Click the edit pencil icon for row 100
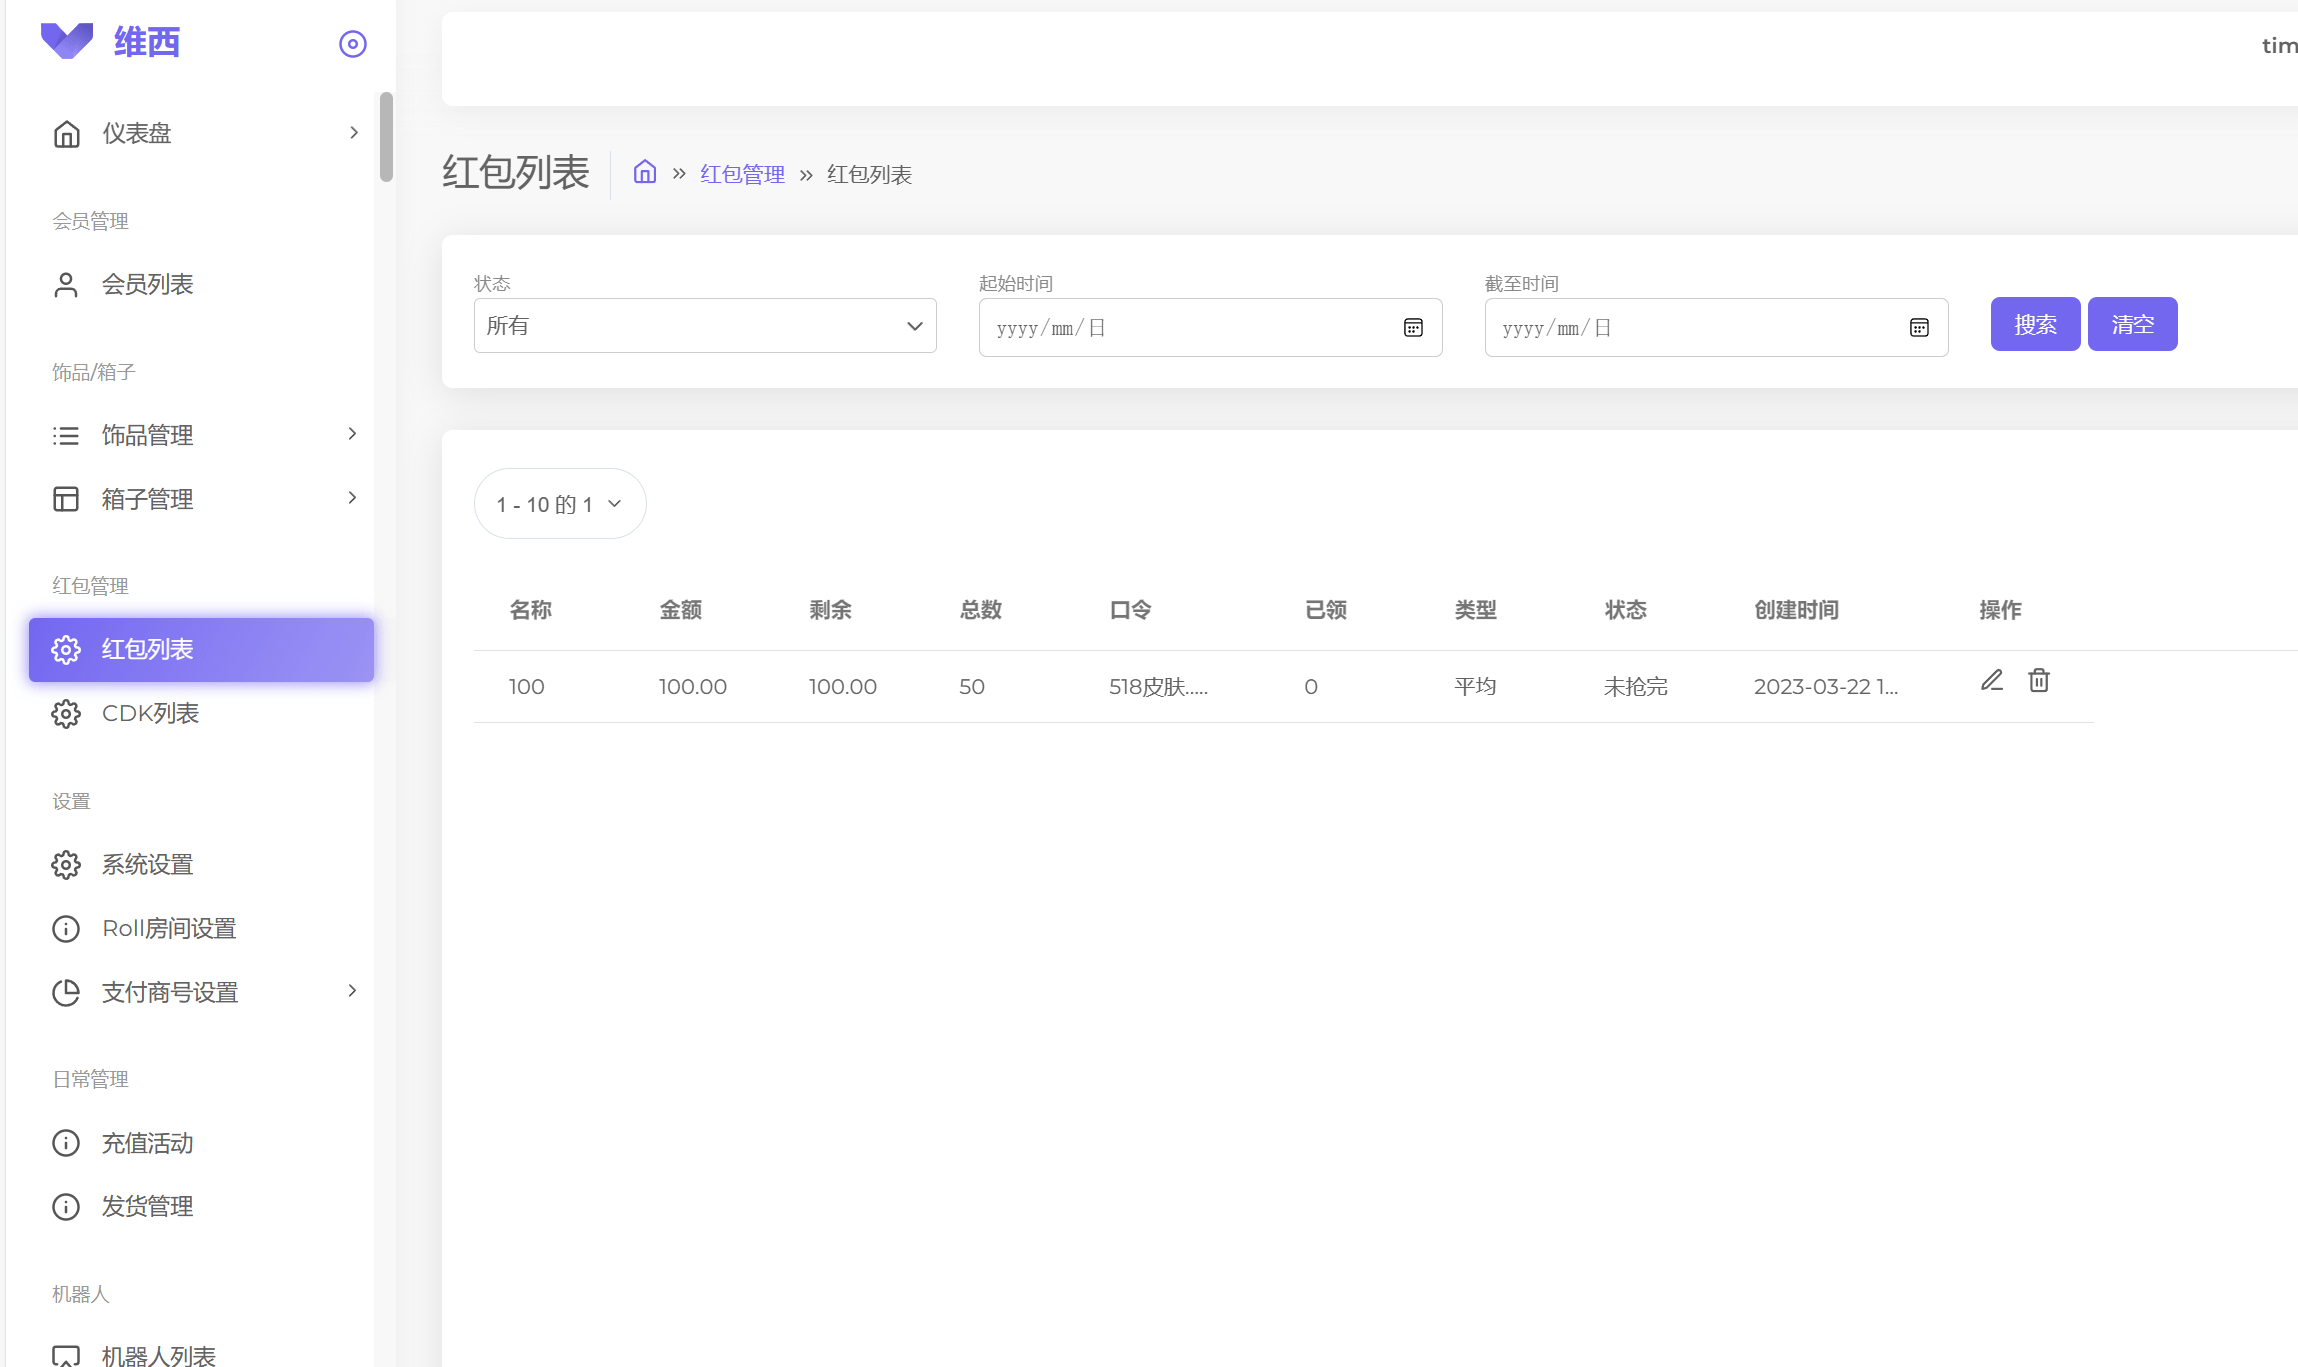 coord(1992,681)
